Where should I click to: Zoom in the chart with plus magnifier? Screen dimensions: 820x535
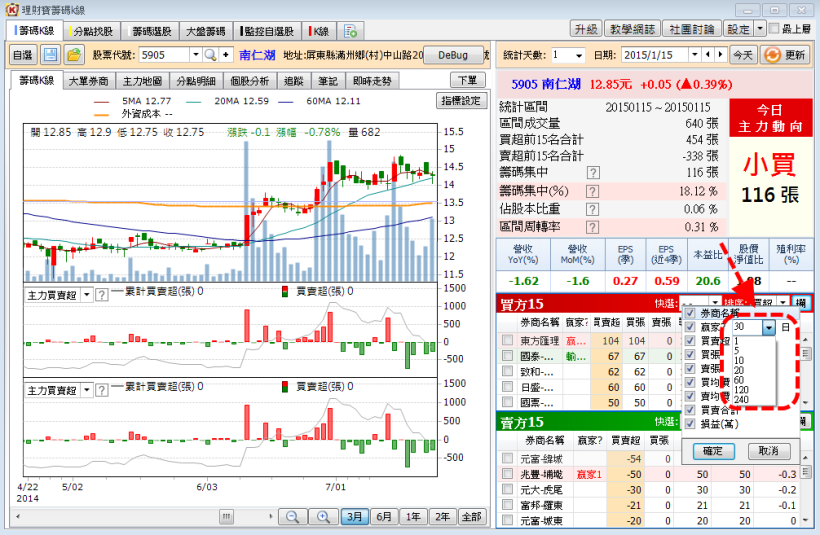point(322,517)
